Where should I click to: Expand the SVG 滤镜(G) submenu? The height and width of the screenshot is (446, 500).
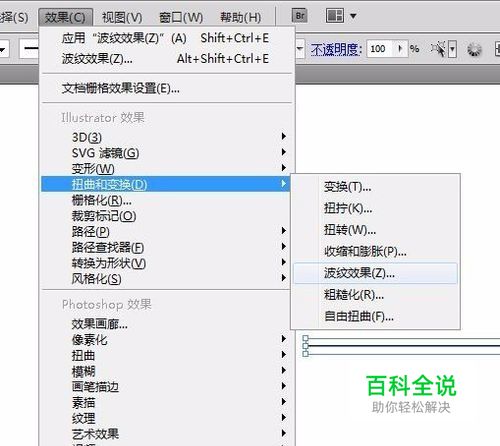166,153
